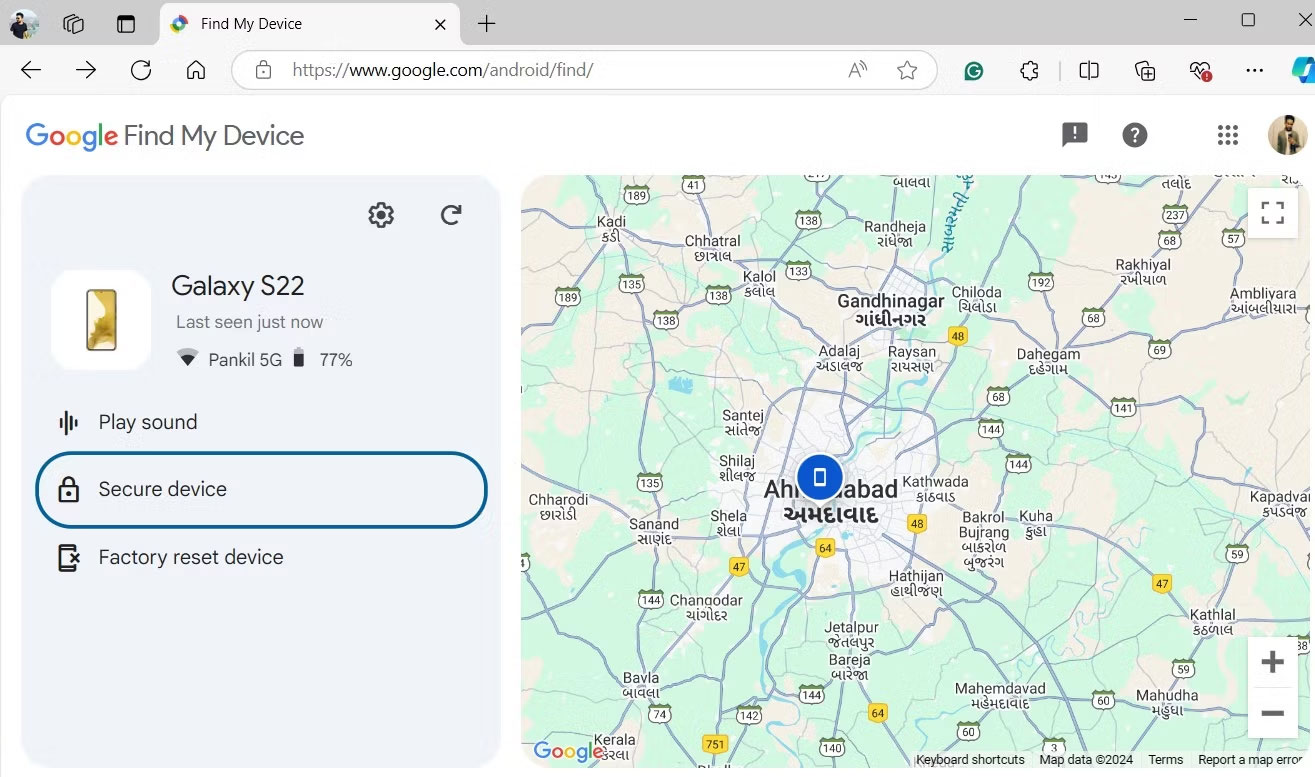Screen dimensions: 1315x777
Task: Click the phone location marker on map
Action: pyautogui.click(x=819, y=477)
